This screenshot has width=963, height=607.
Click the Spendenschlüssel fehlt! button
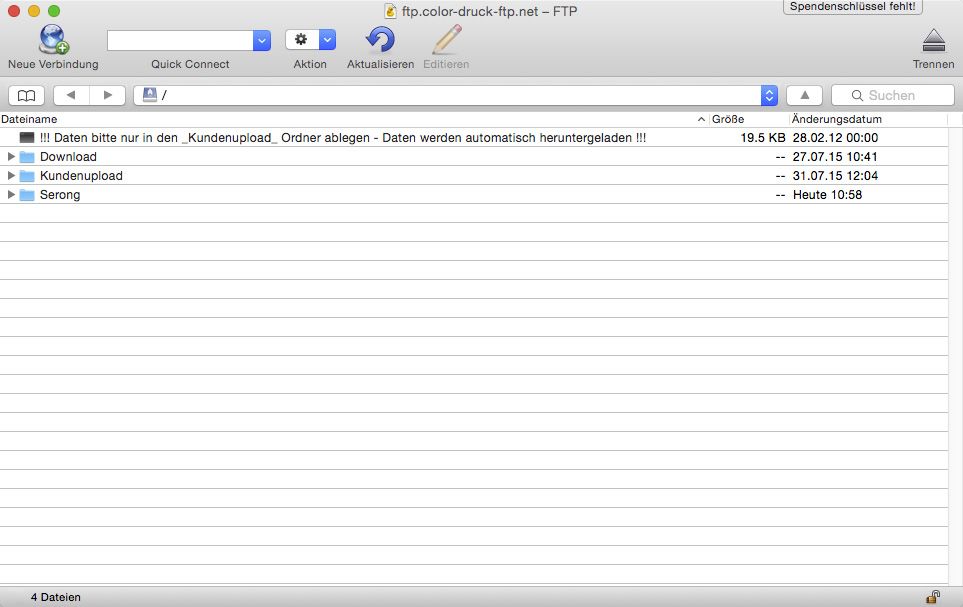click(852, 7)
